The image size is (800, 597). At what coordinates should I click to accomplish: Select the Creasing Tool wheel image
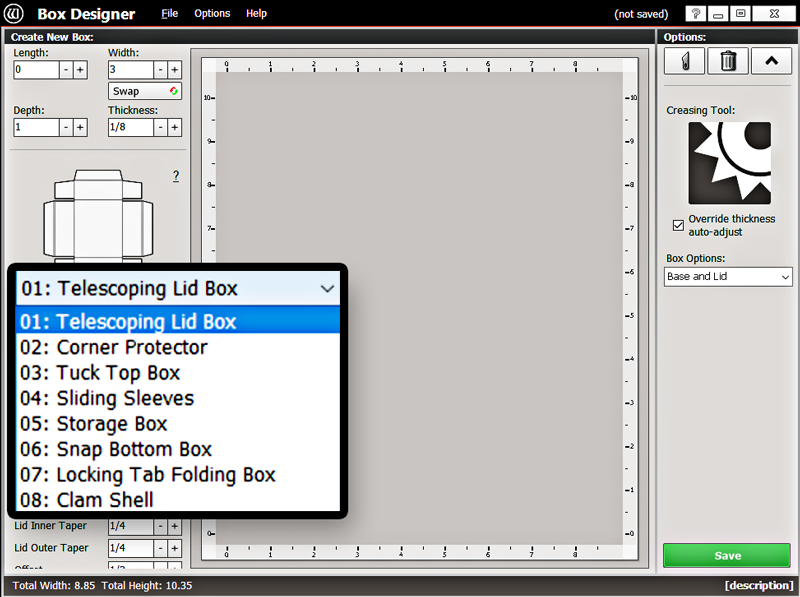730,163
